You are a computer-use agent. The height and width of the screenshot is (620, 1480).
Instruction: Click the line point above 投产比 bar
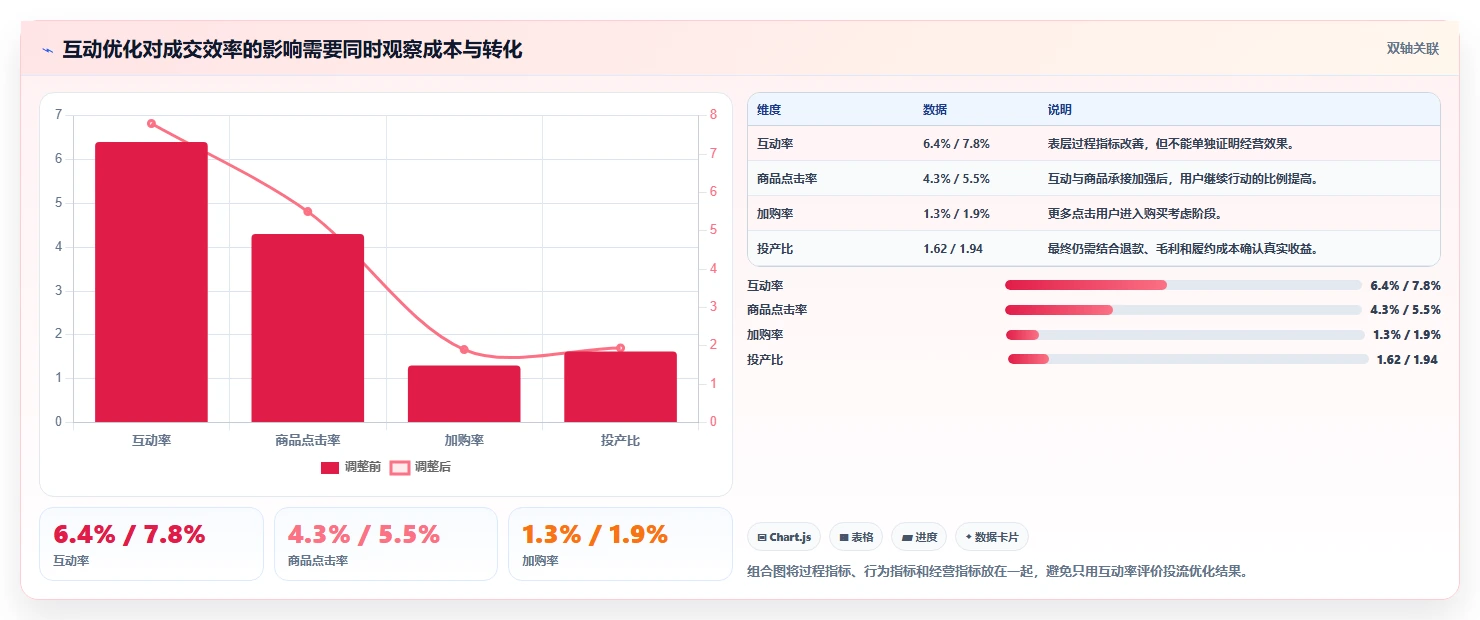tap(620, 348)
